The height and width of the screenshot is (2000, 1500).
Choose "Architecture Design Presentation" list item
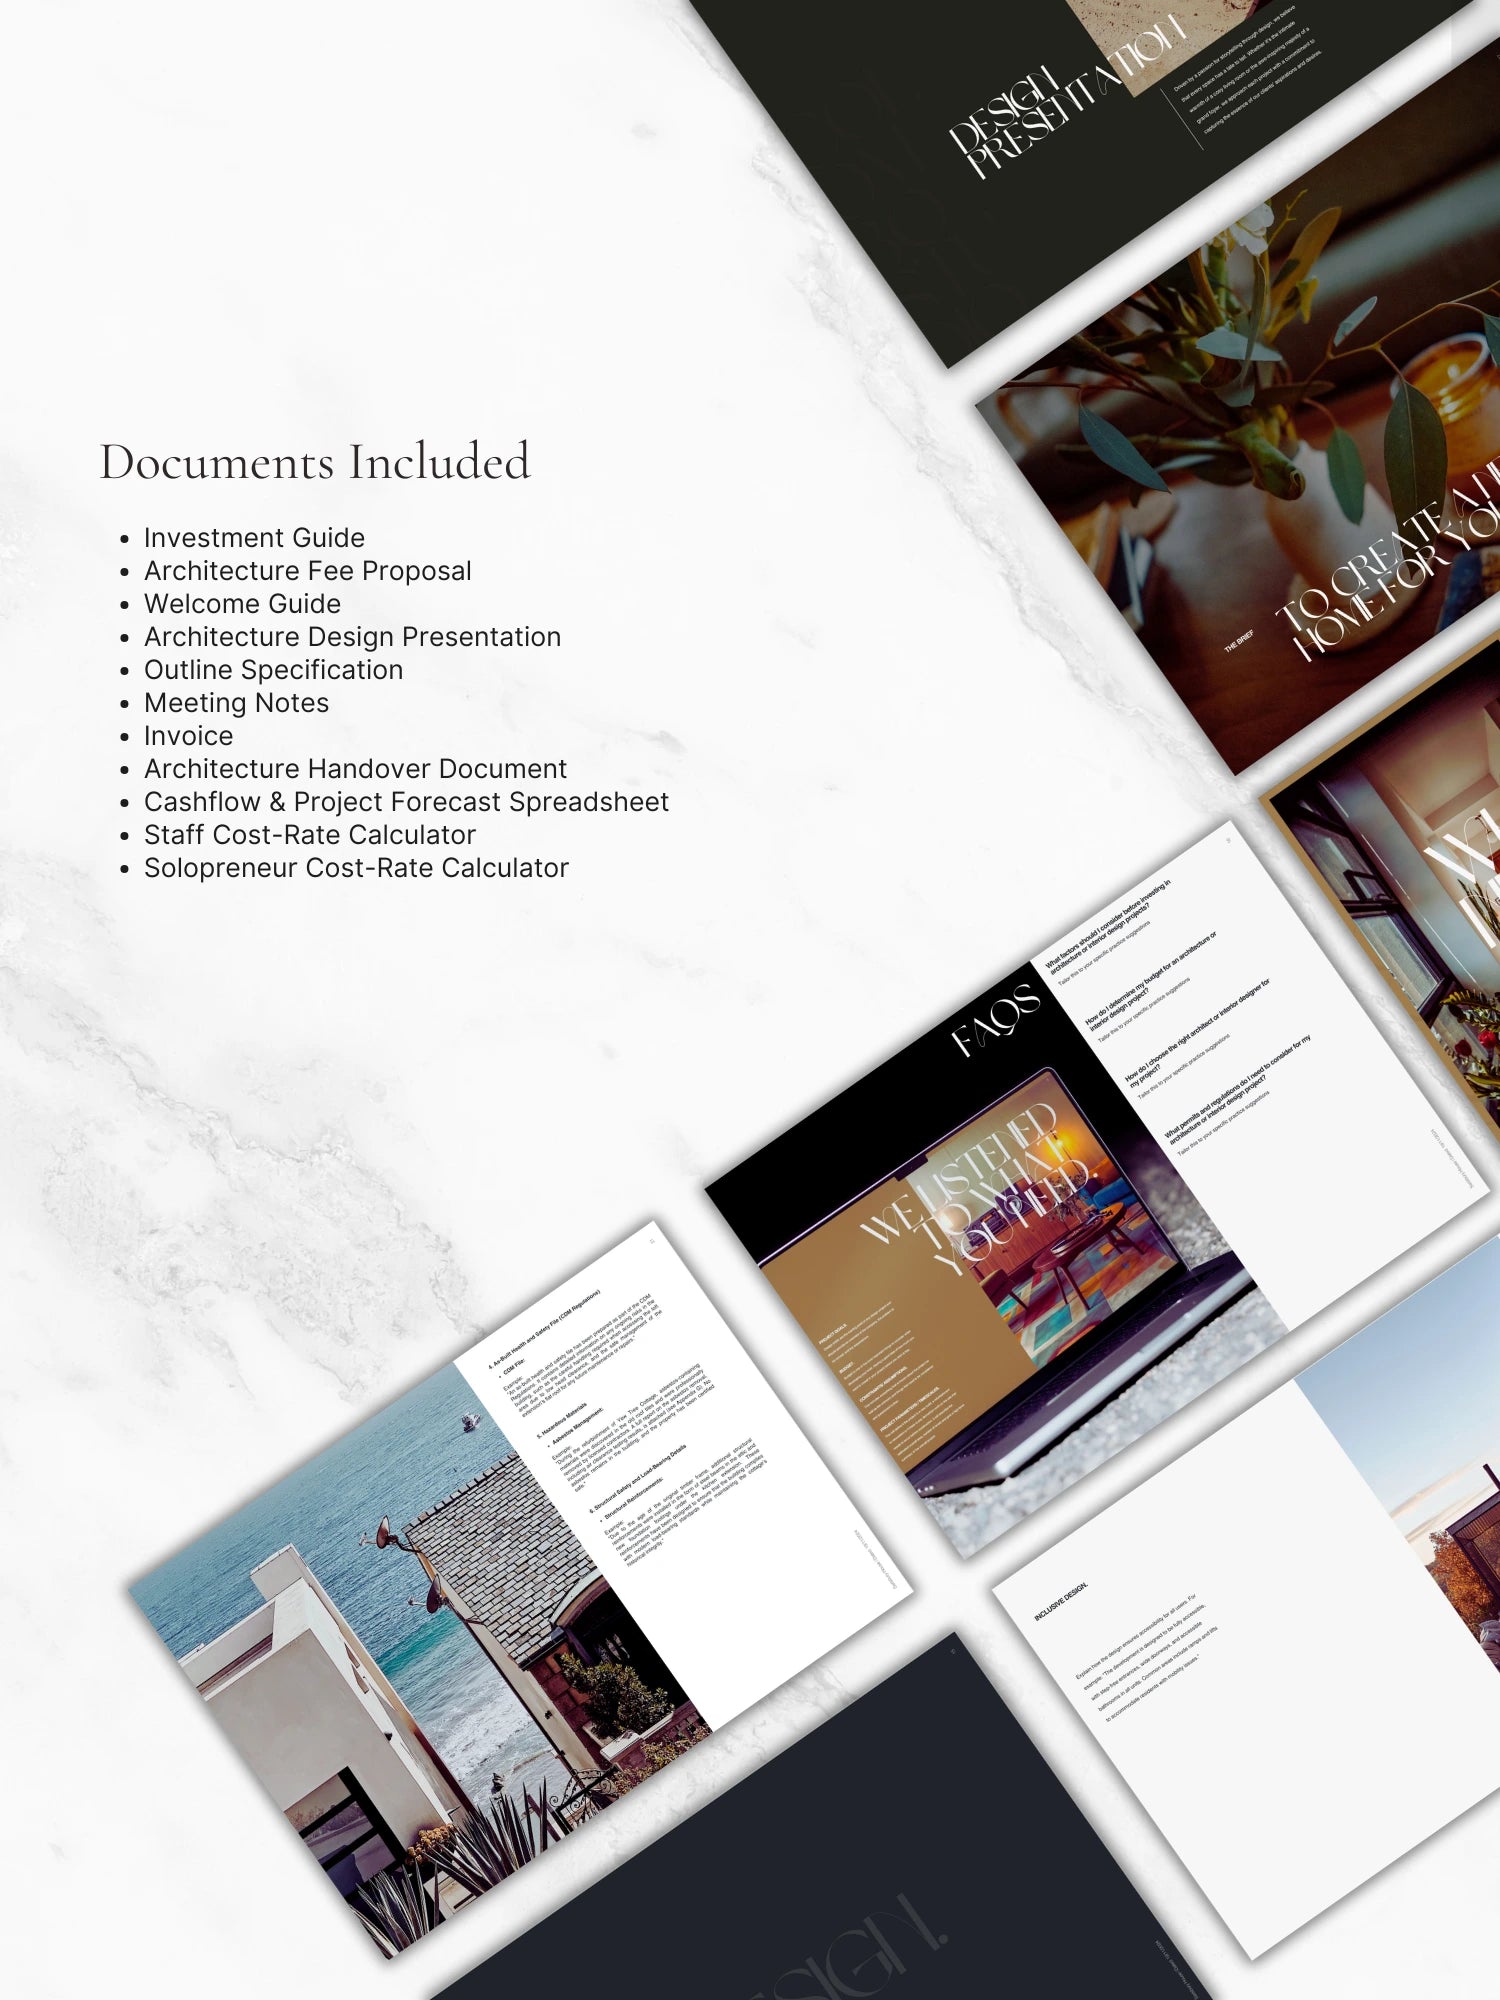(x=352, y=637)
